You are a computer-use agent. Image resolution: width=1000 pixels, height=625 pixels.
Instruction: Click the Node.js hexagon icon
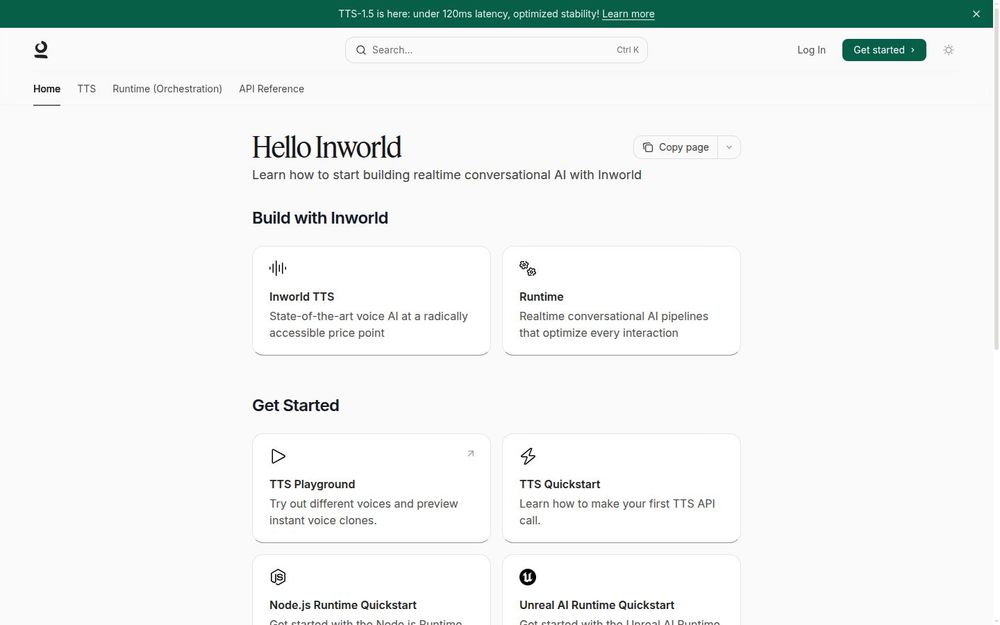pyautogui.click(x=278, y=577)
